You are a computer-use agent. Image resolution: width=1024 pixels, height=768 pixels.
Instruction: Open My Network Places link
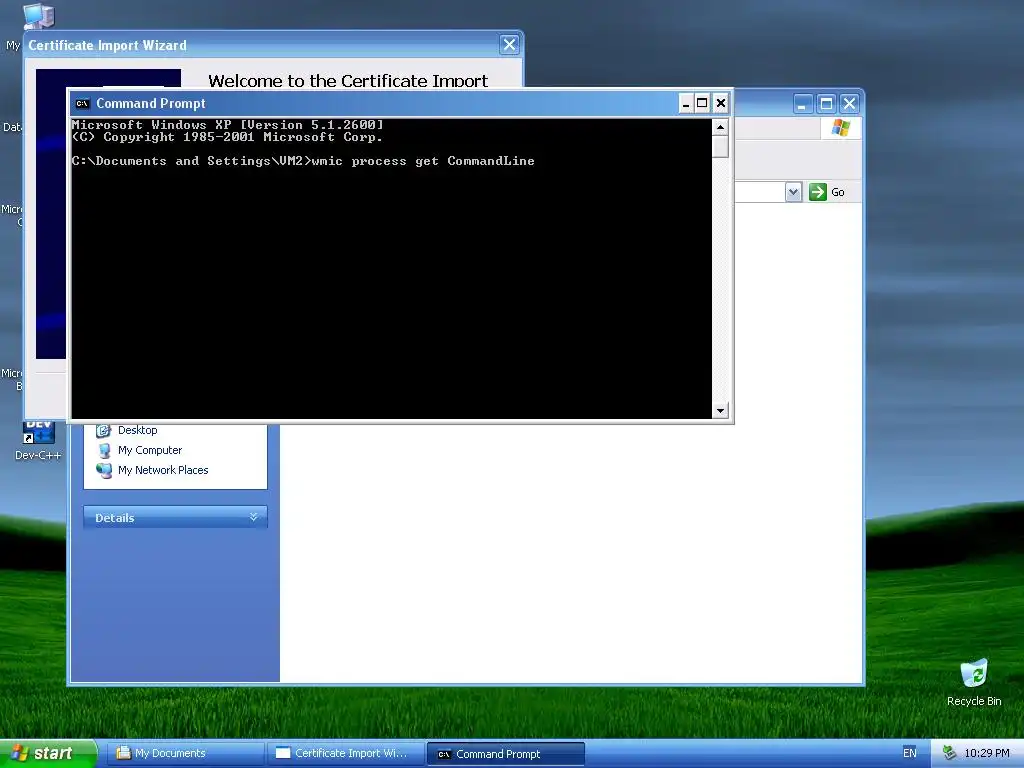pos(163,470)
